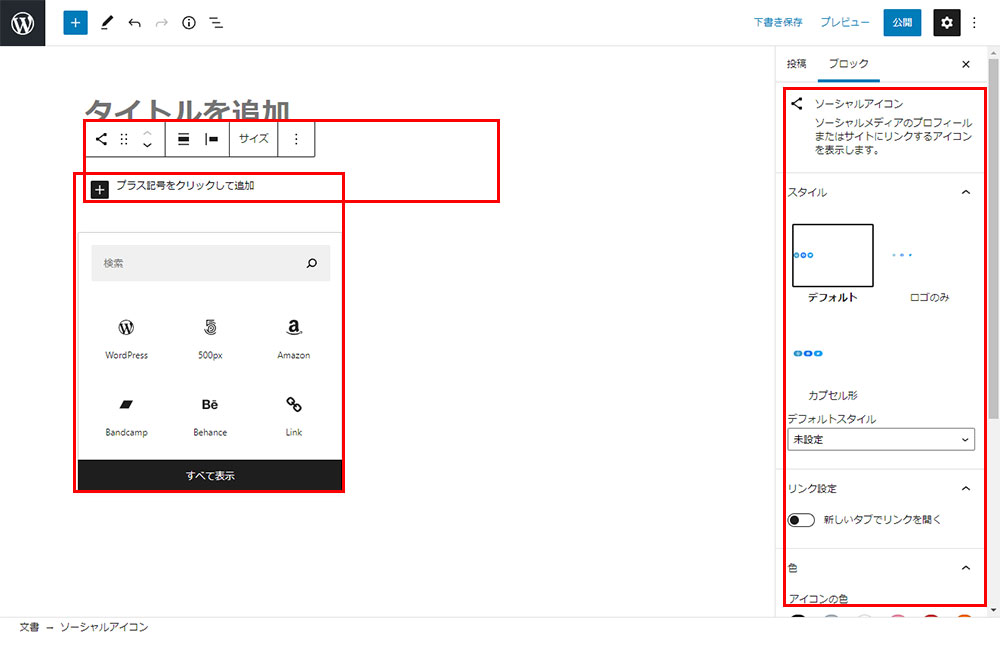Click the 公開 publish button
The image size is (1000, 660).
point(902,22)
